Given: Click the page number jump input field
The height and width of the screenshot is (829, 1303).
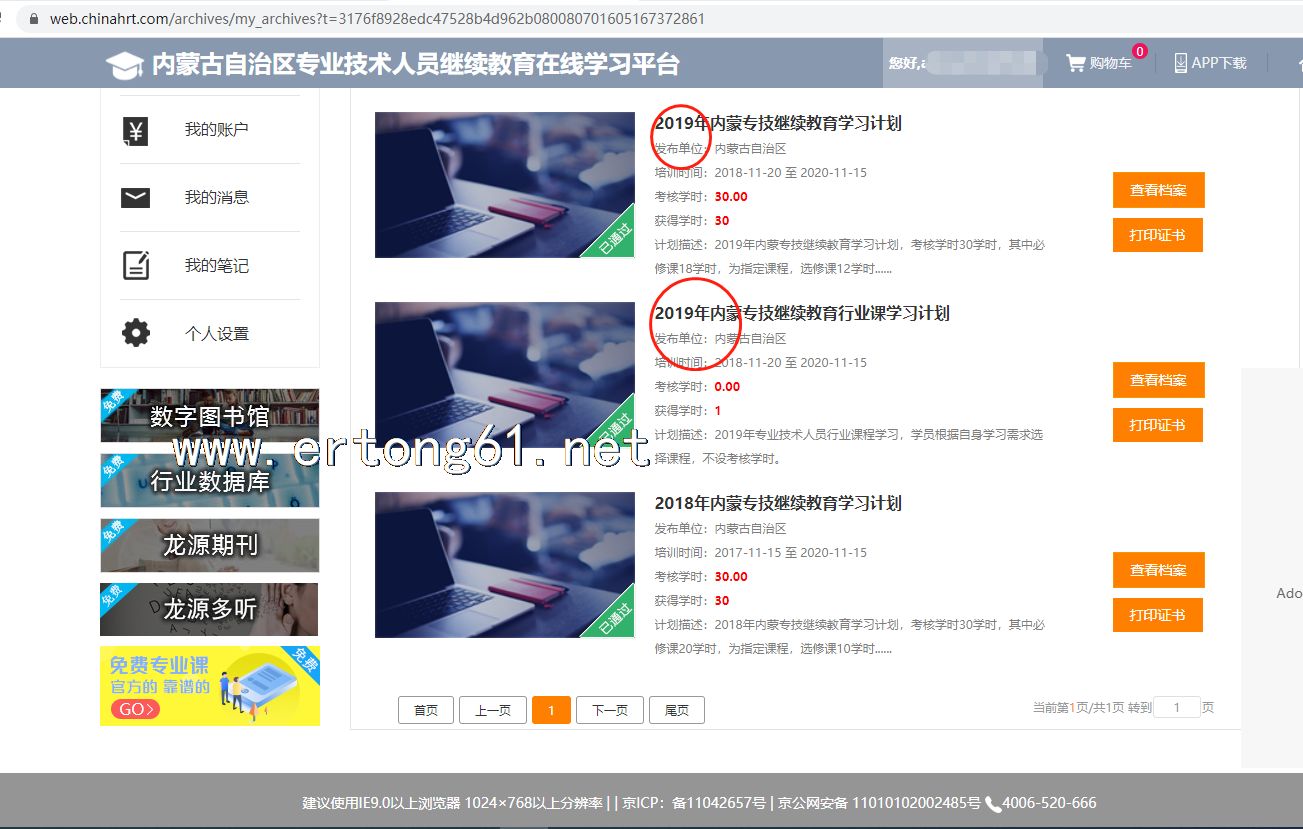Looking at the screenshot, I should 1176,708.
